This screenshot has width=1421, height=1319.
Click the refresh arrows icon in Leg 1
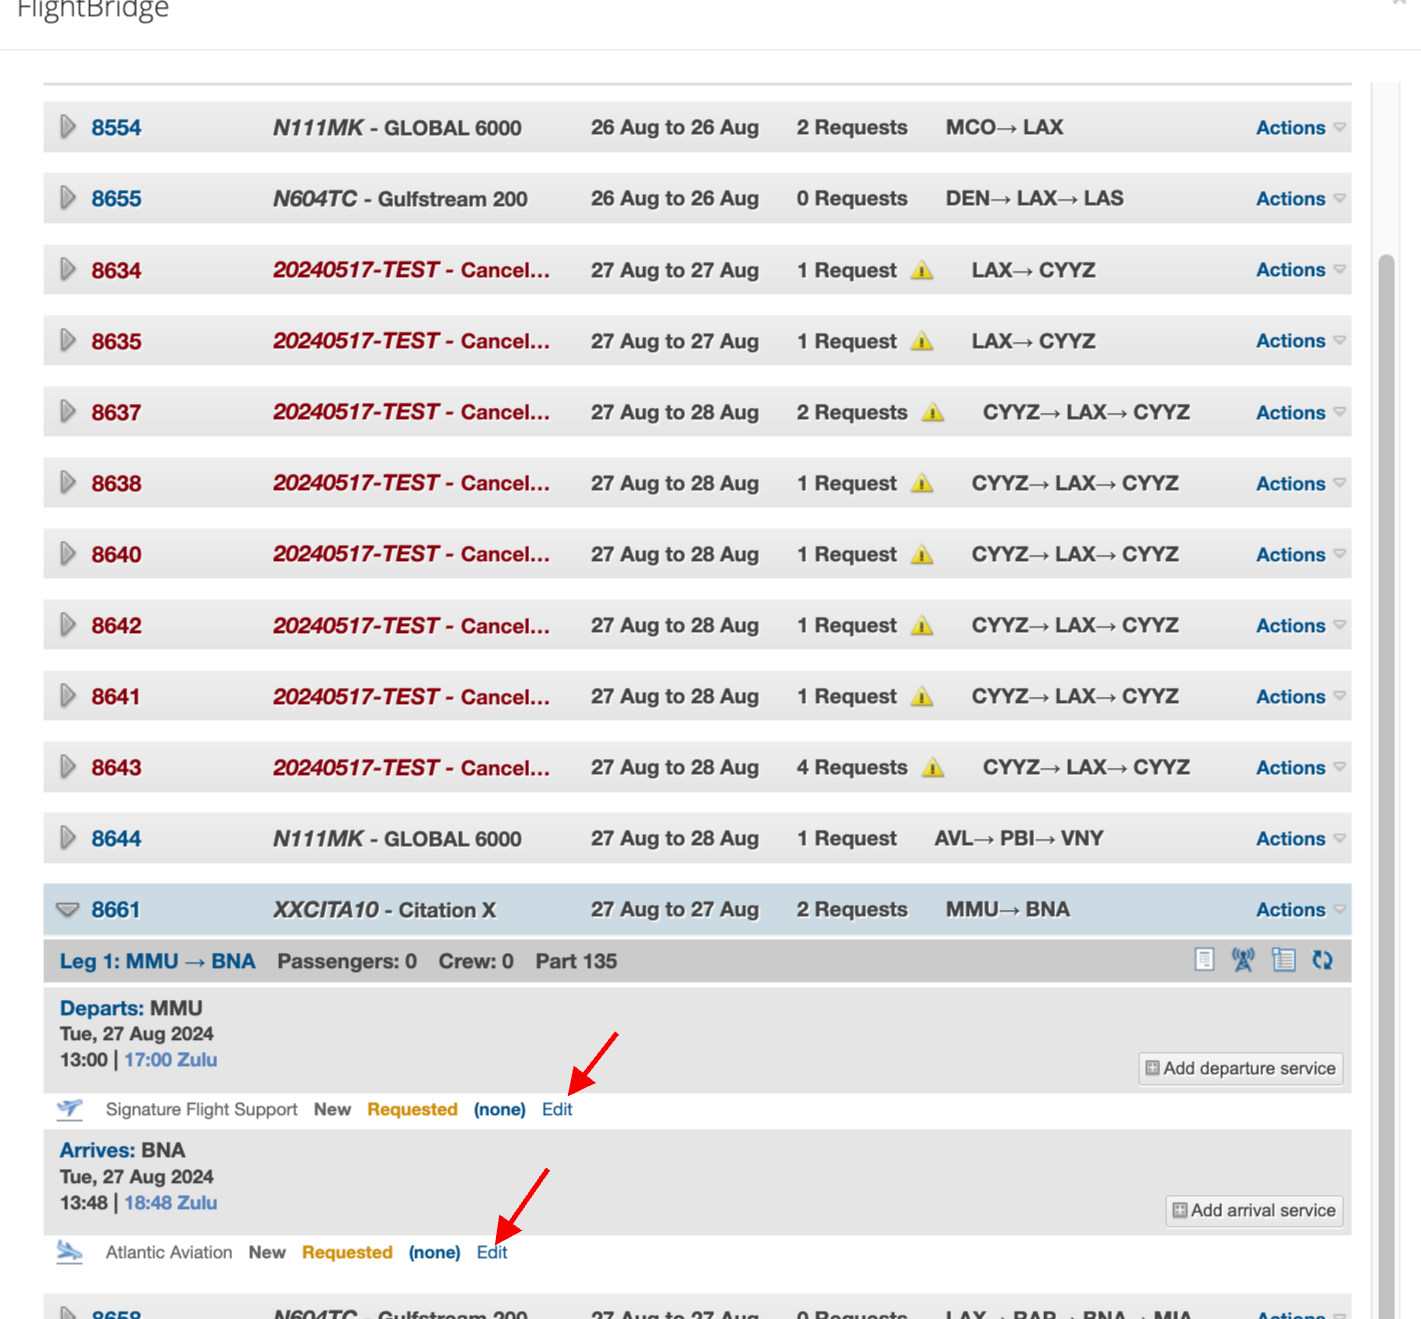click(1322, 960)
